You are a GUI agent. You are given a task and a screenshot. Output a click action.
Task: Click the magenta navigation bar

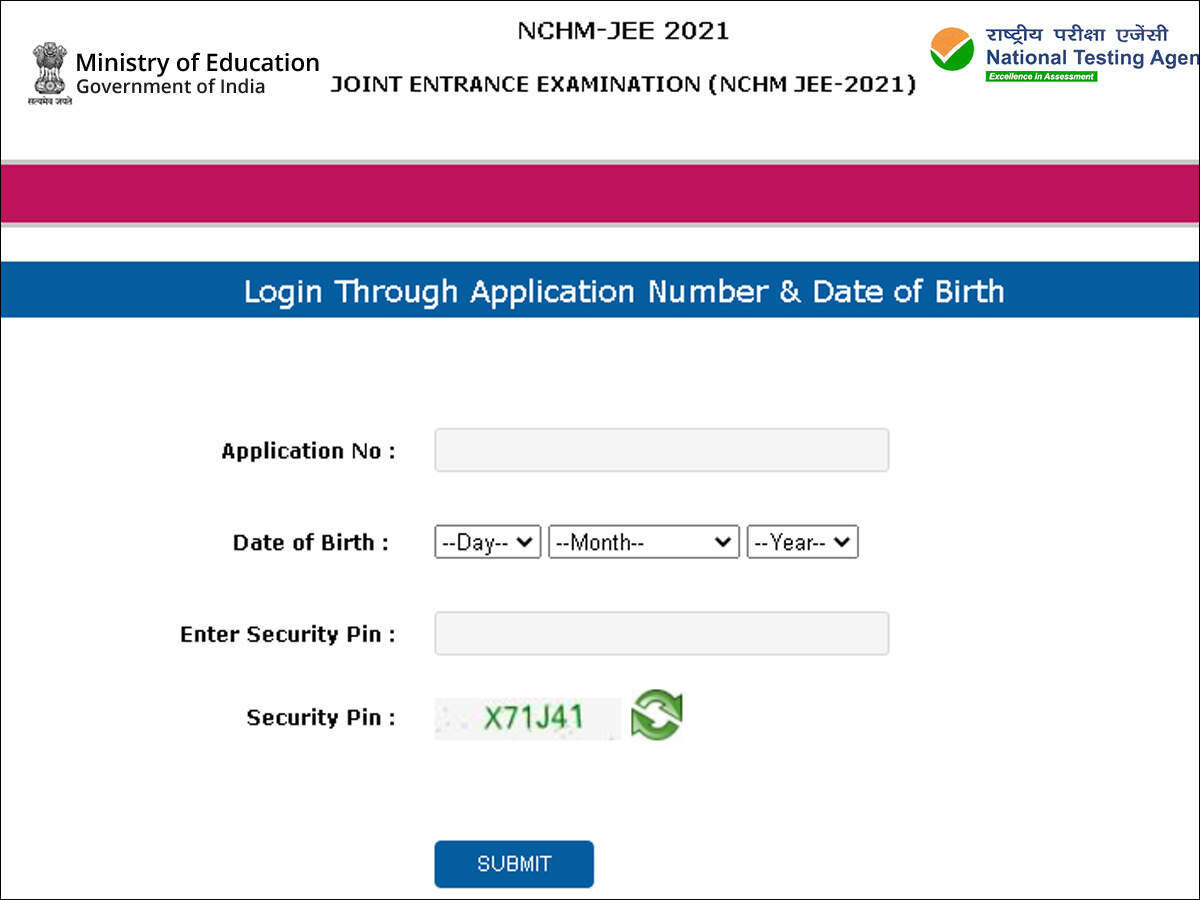point(600,194)
